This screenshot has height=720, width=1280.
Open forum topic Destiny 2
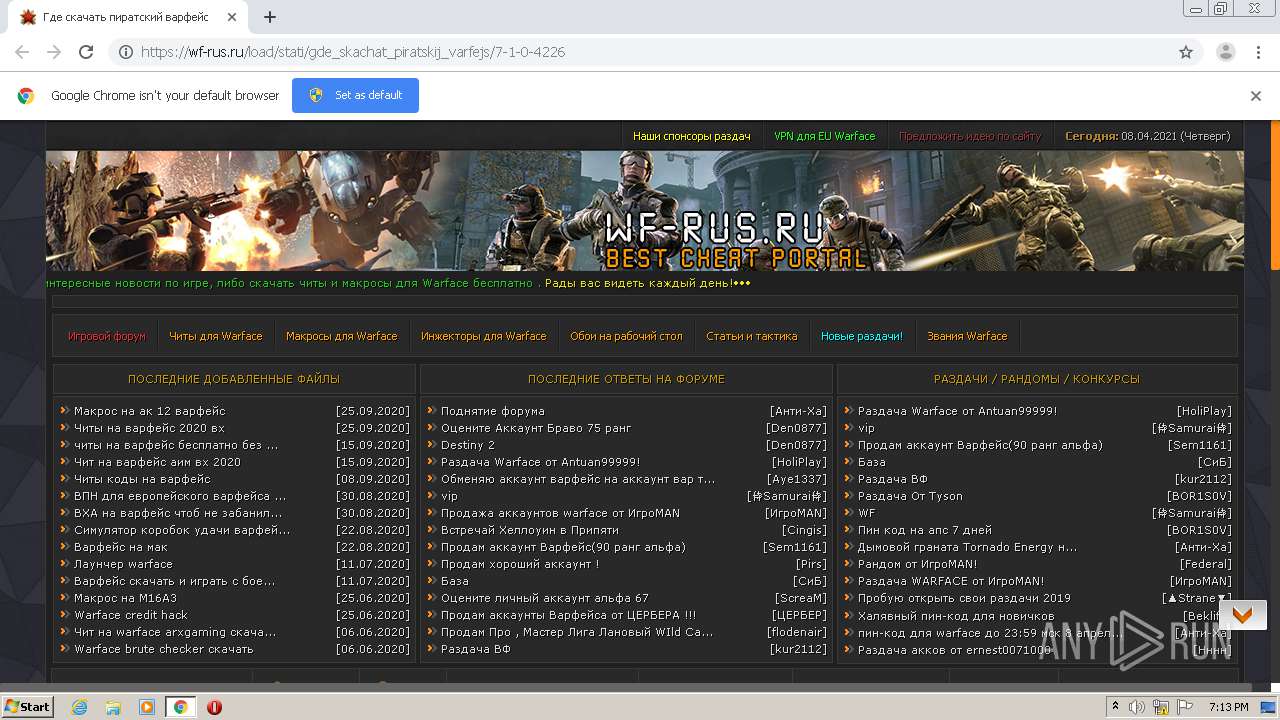468,445
